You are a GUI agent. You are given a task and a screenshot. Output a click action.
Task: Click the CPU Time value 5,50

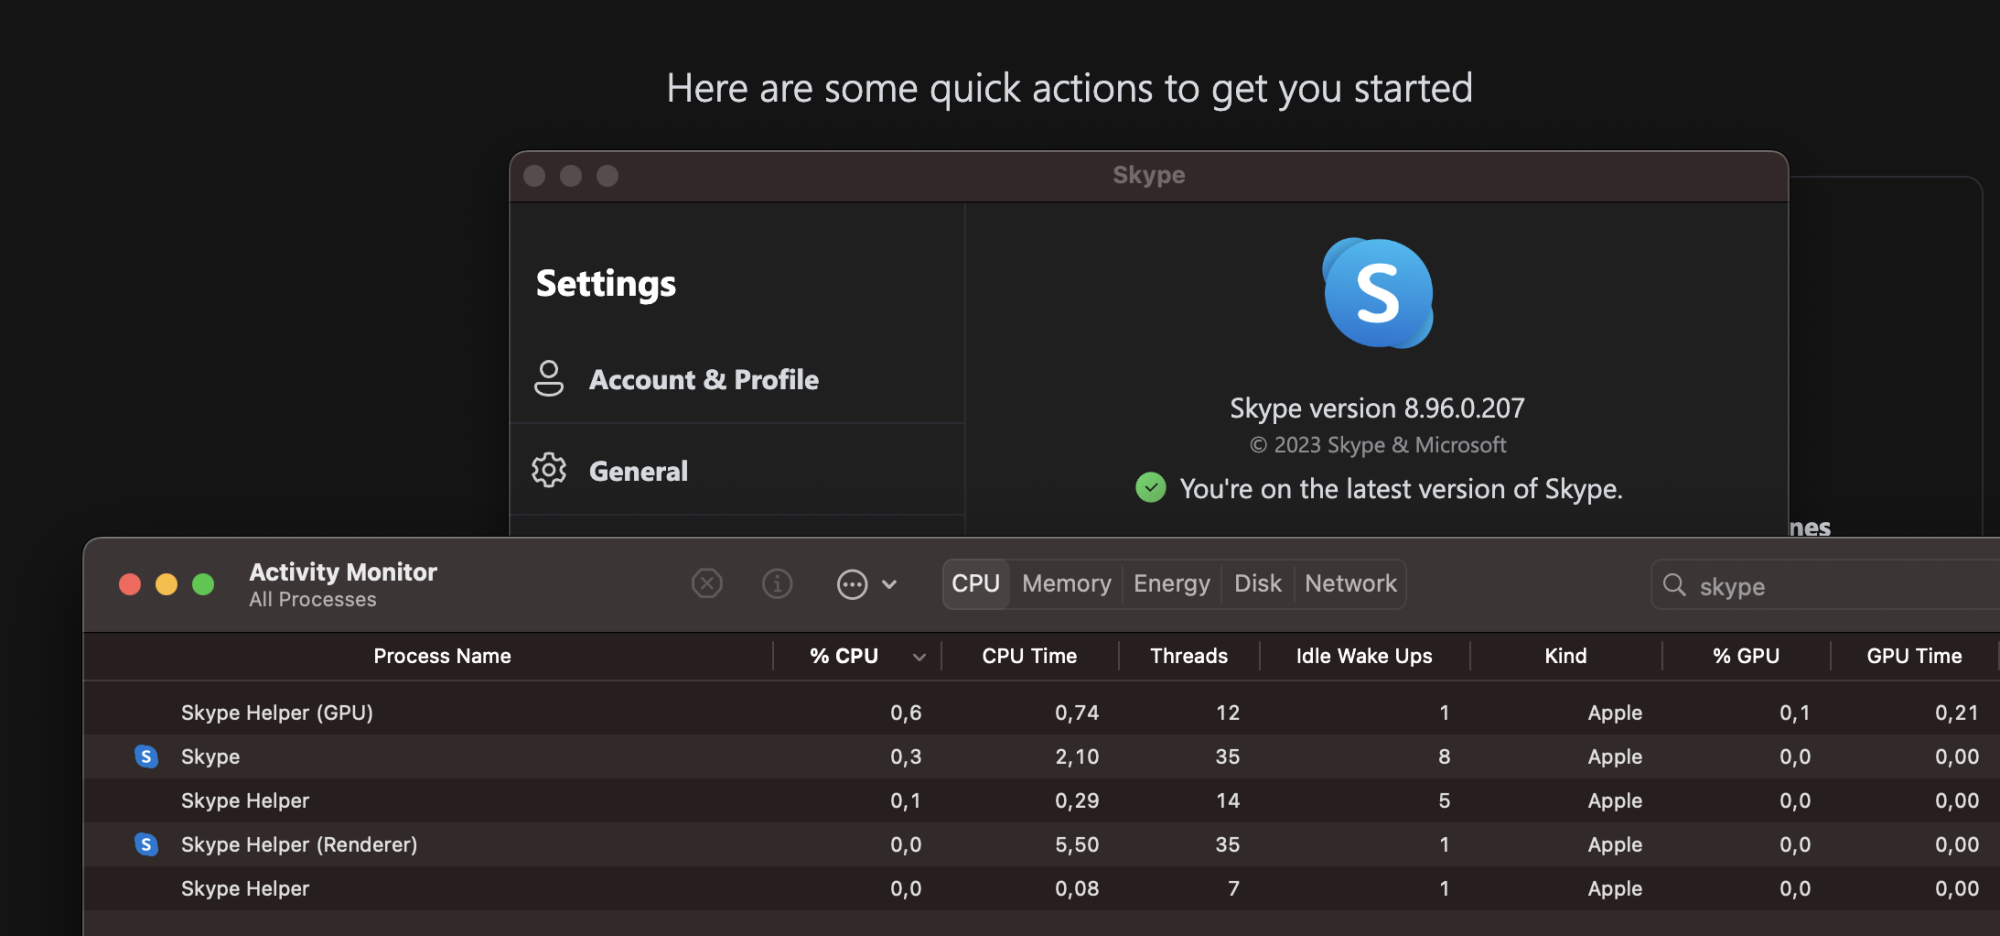coord(1077,845)
